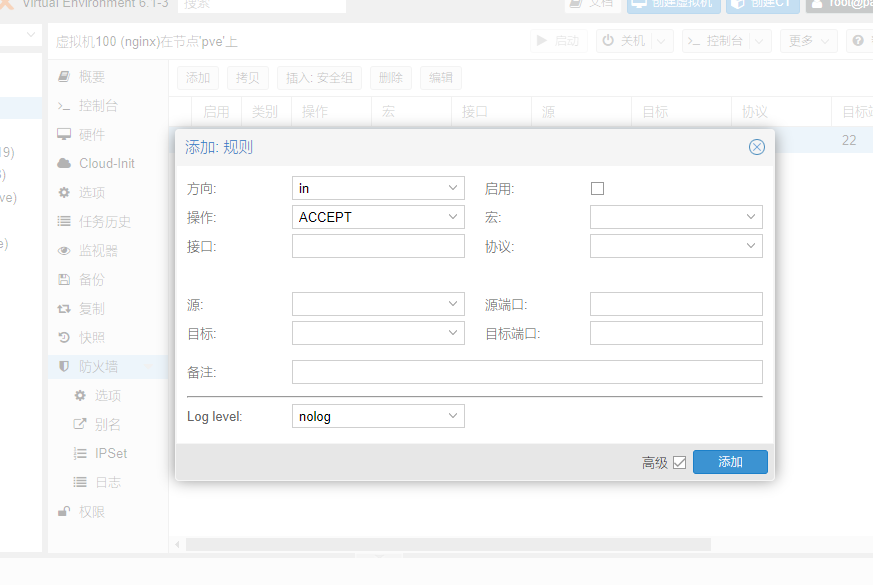
Task: Open 权限 permissions menu item
Action: (x=91, y=512)
